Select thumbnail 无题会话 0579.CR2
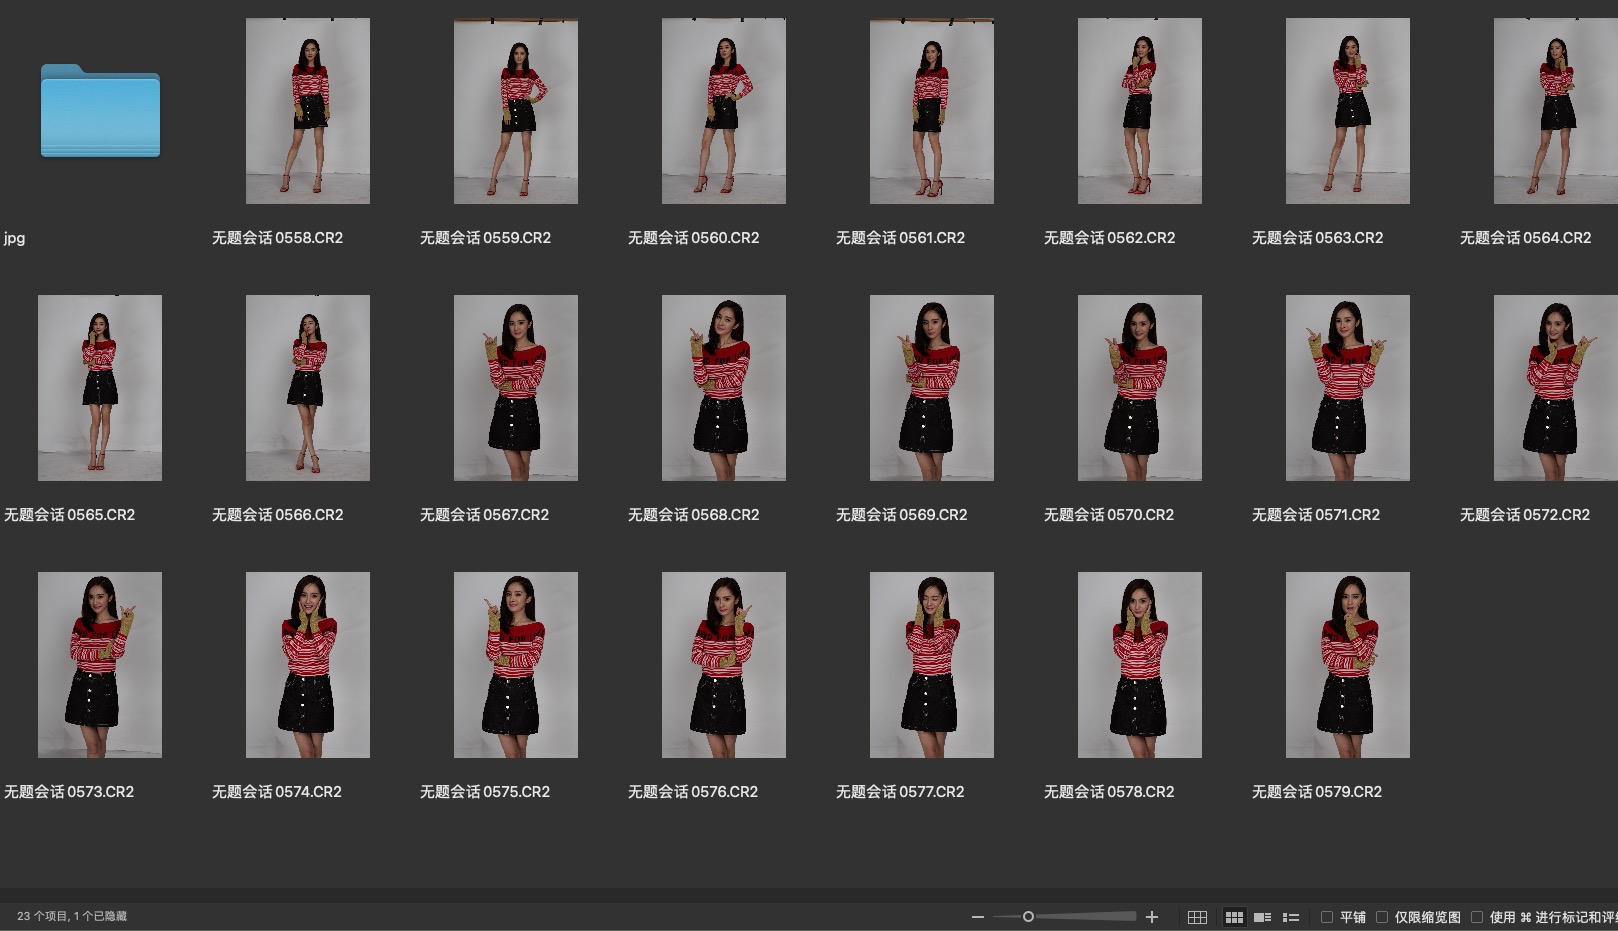Screen dimensions: 1618x931 coord(1348,665)
